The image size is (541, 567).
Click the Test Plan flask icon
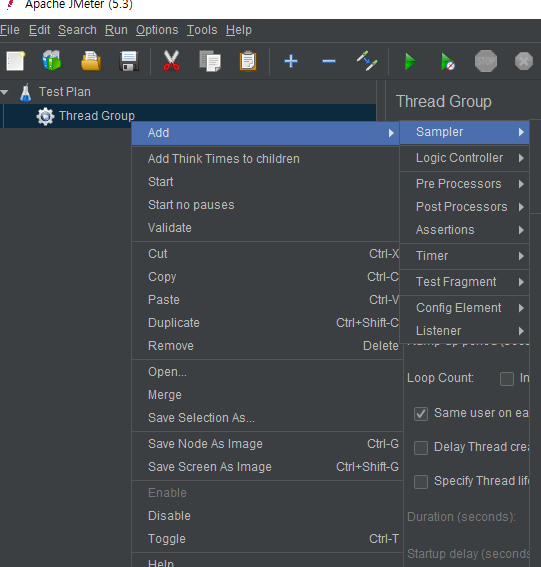25,92
